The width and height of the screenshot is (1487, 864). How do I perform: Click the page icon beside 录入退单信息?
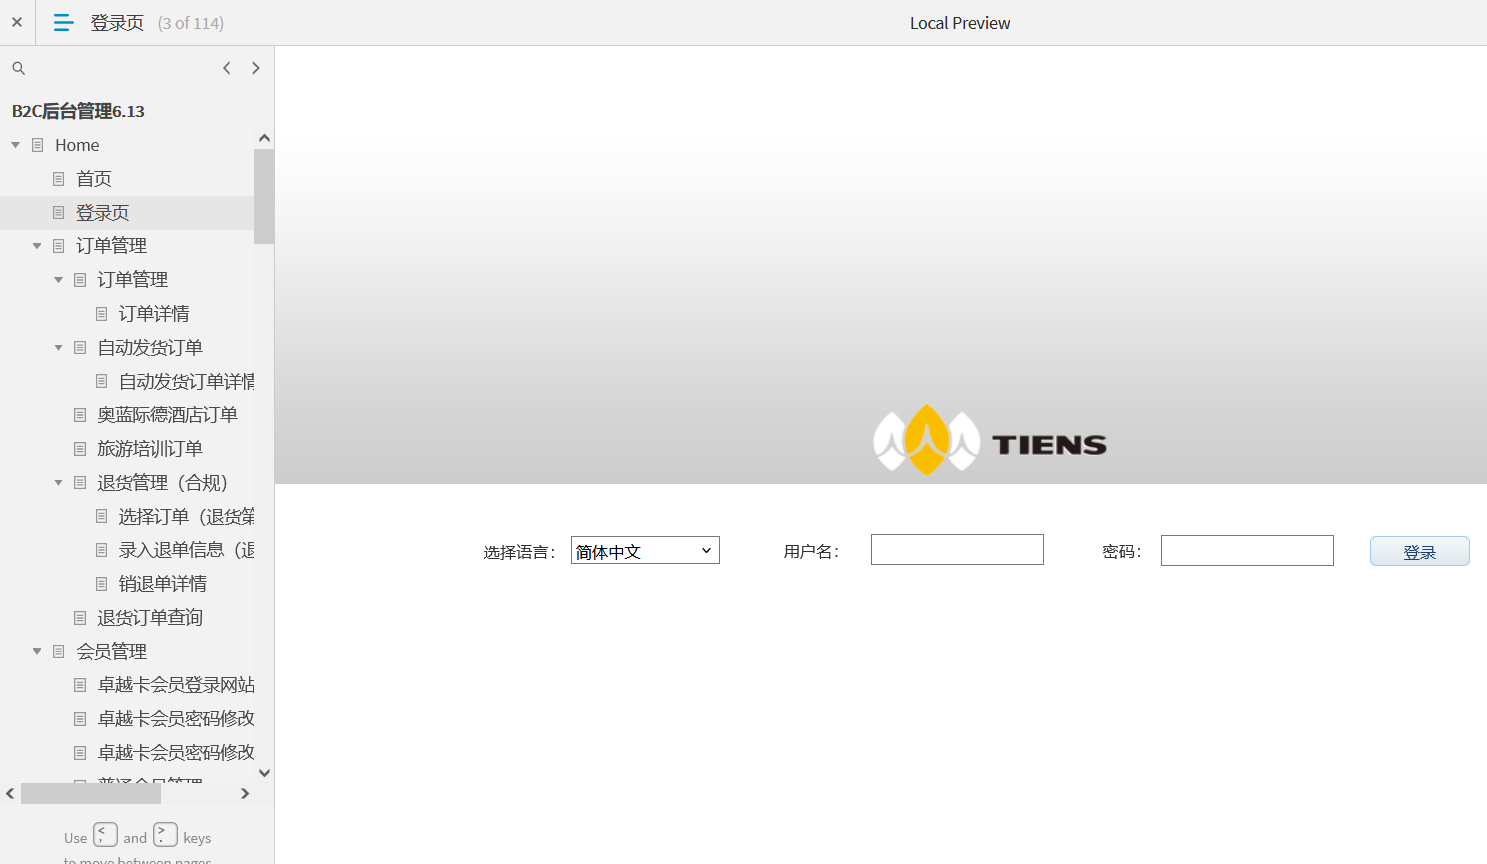101,550
